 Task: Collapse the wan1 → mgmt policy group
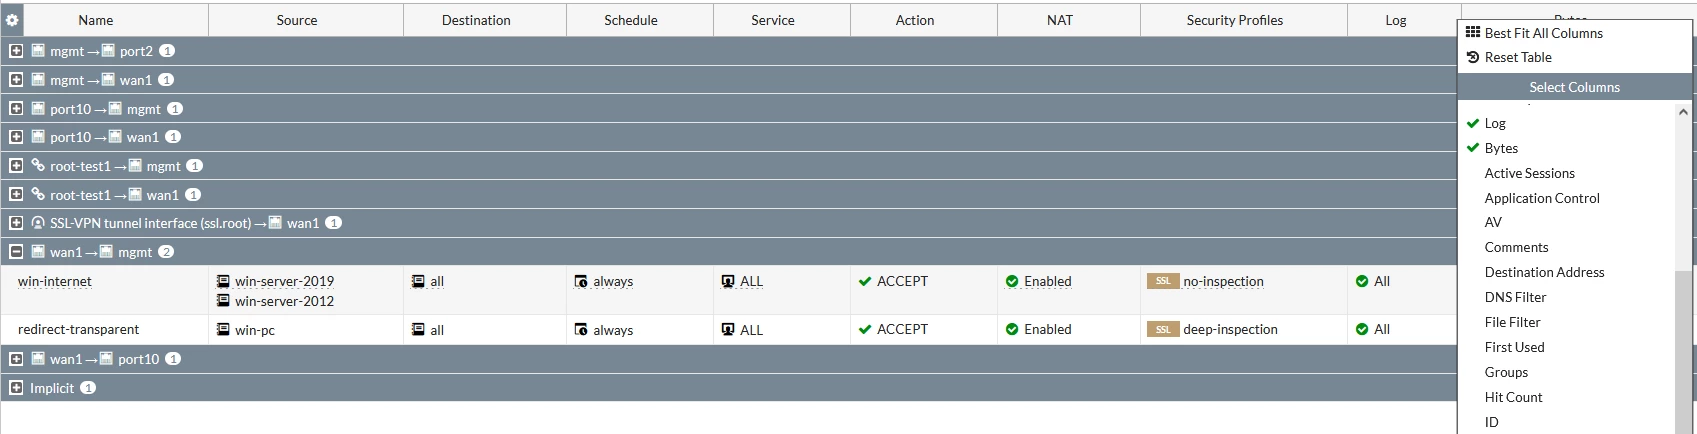(x=16, y=252)
